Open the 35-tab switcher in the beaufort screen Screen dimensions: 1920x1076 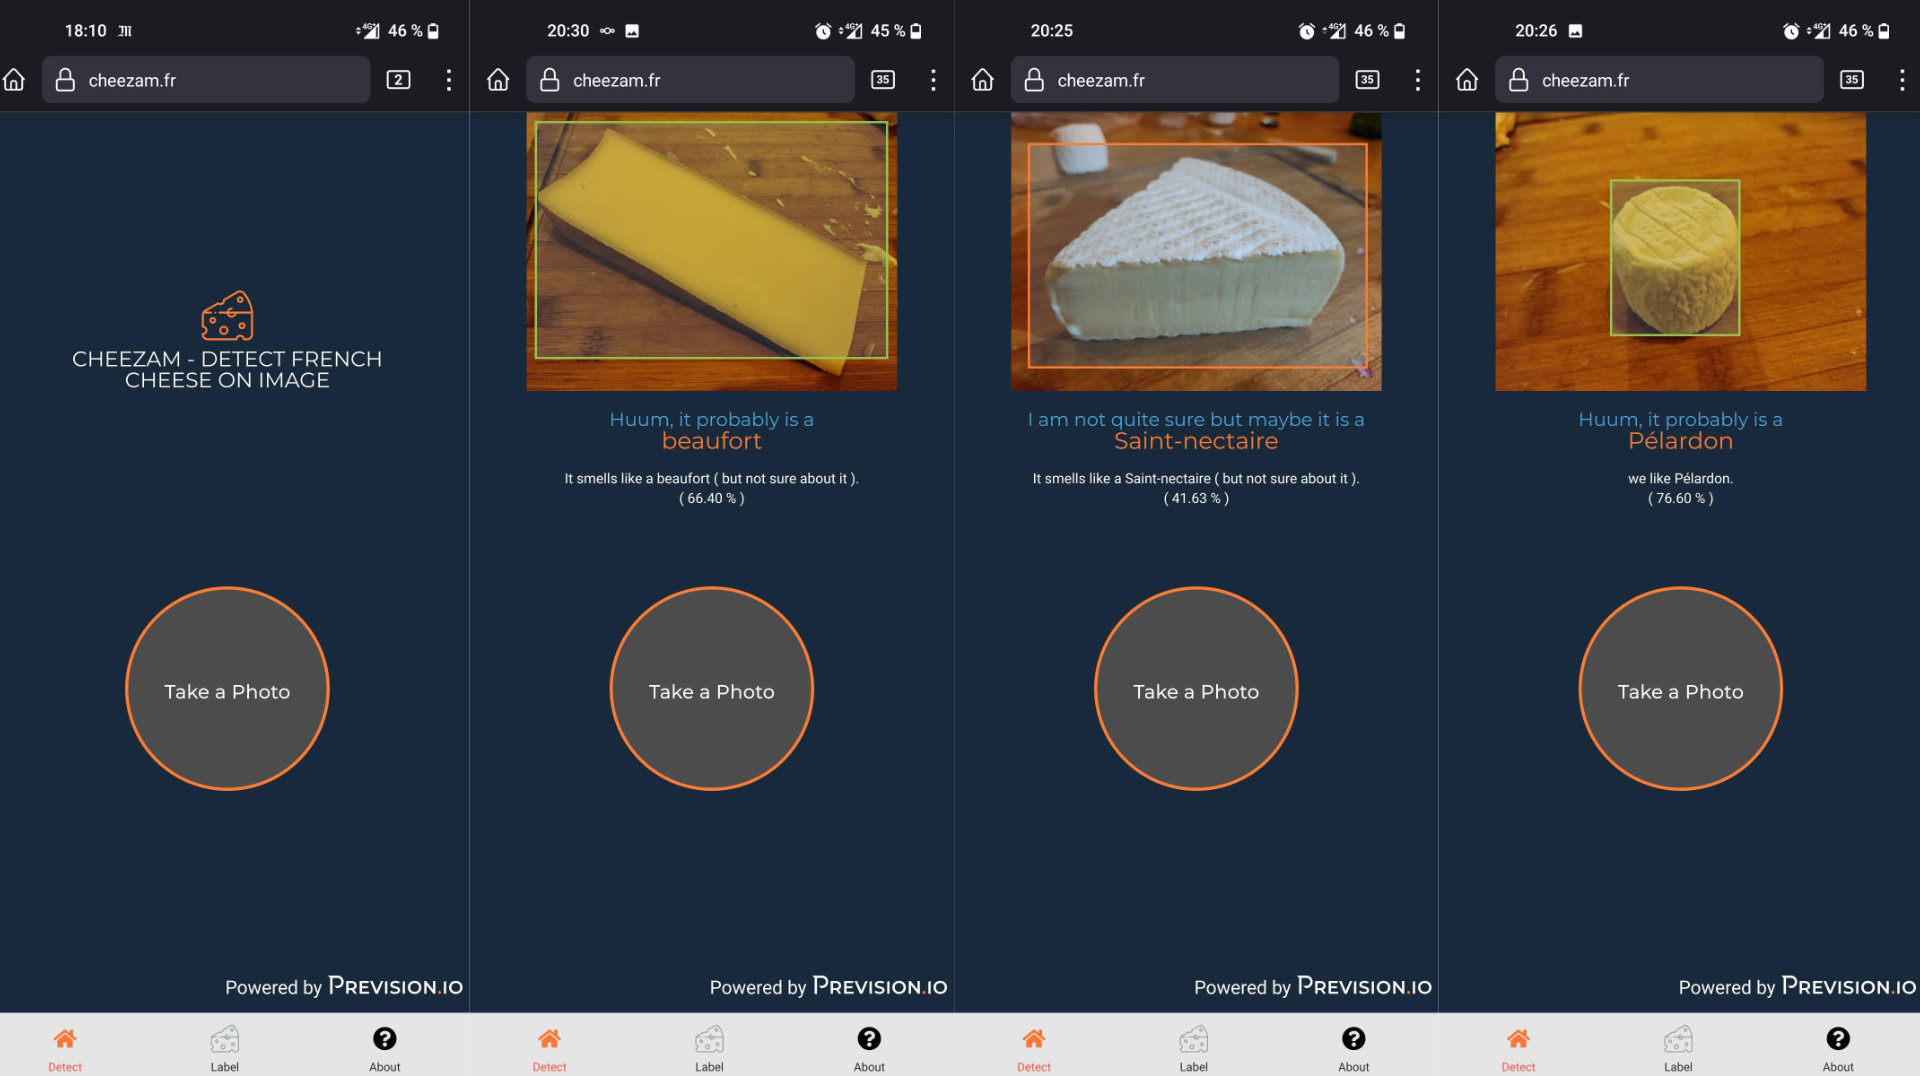click(x=883, y=80)
